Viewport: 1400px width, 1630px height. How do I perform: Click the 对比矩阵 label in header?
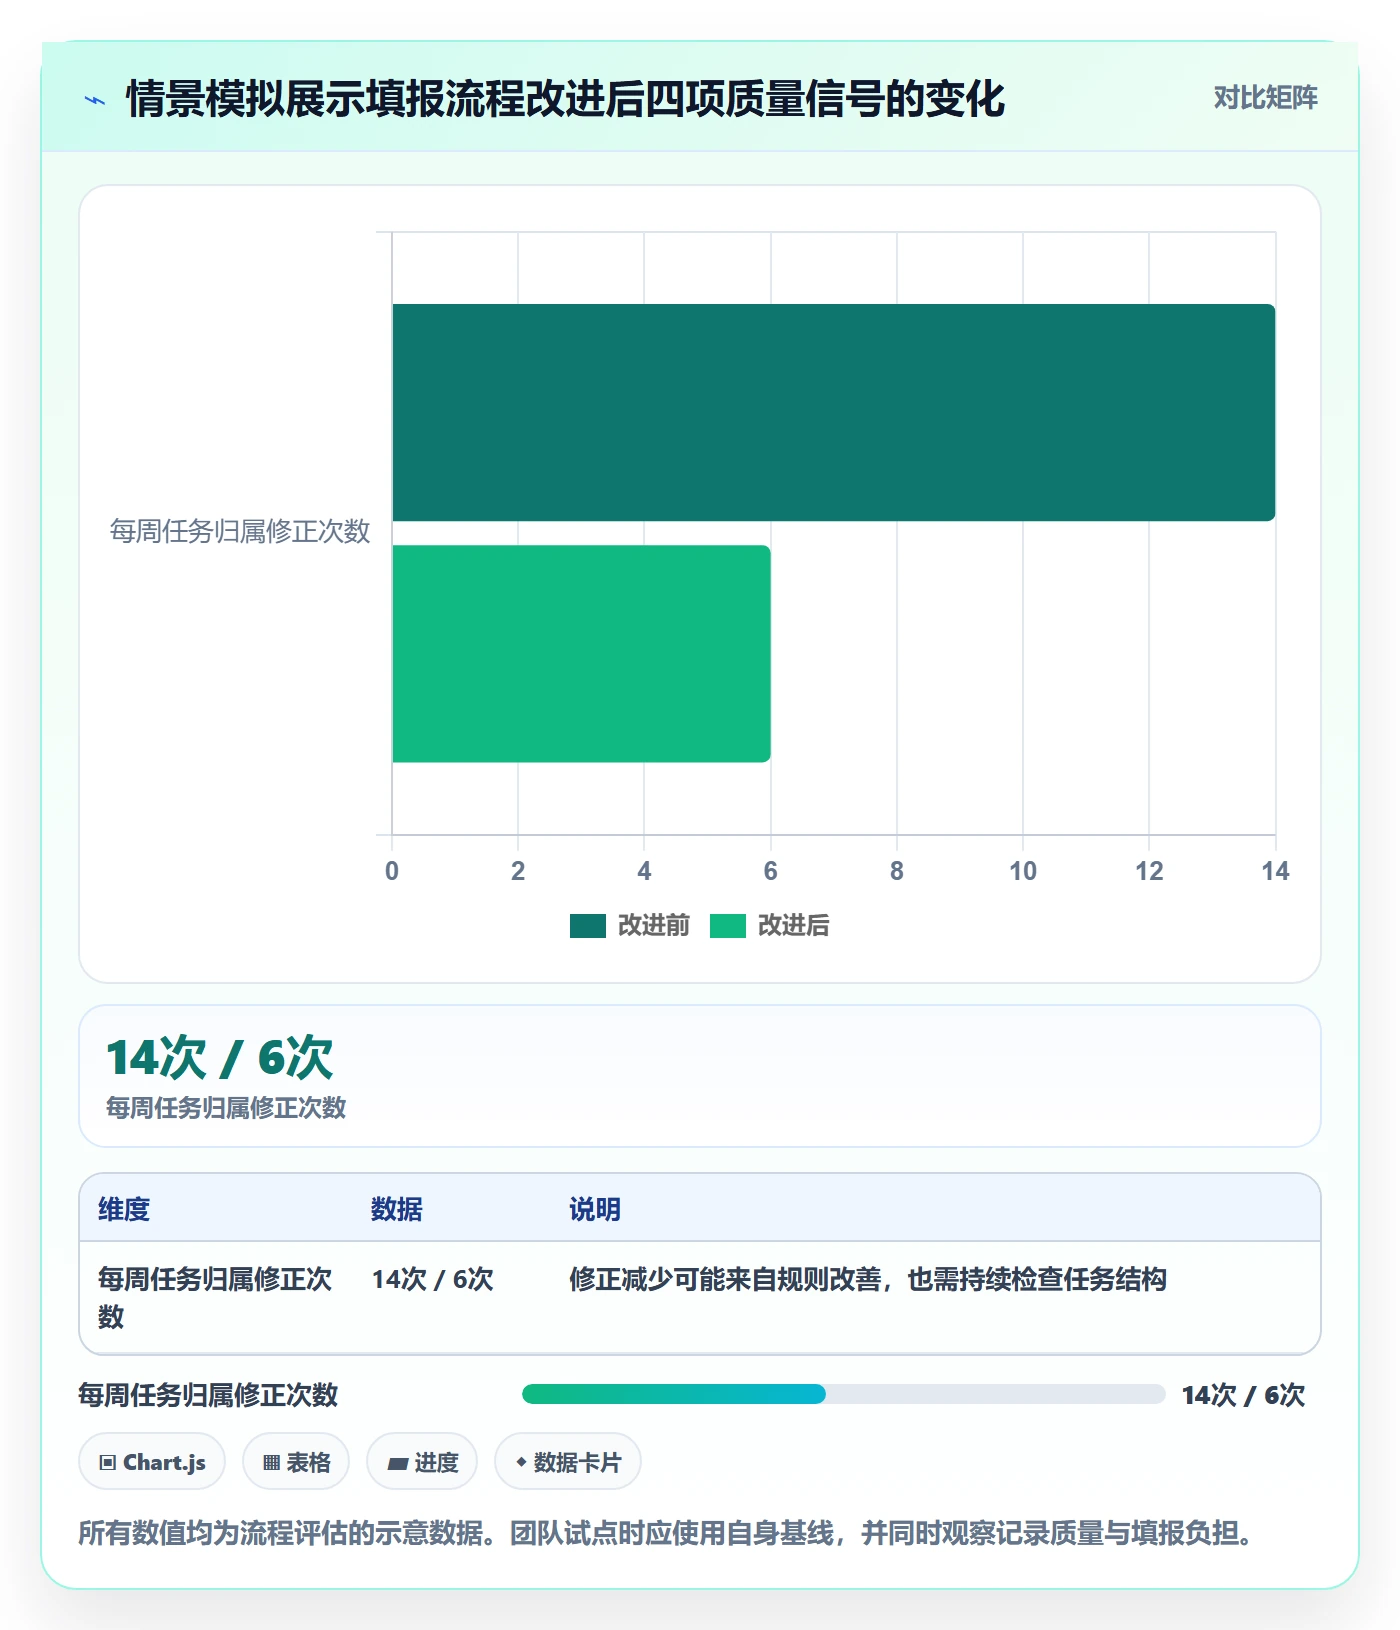pos(1265,98)
